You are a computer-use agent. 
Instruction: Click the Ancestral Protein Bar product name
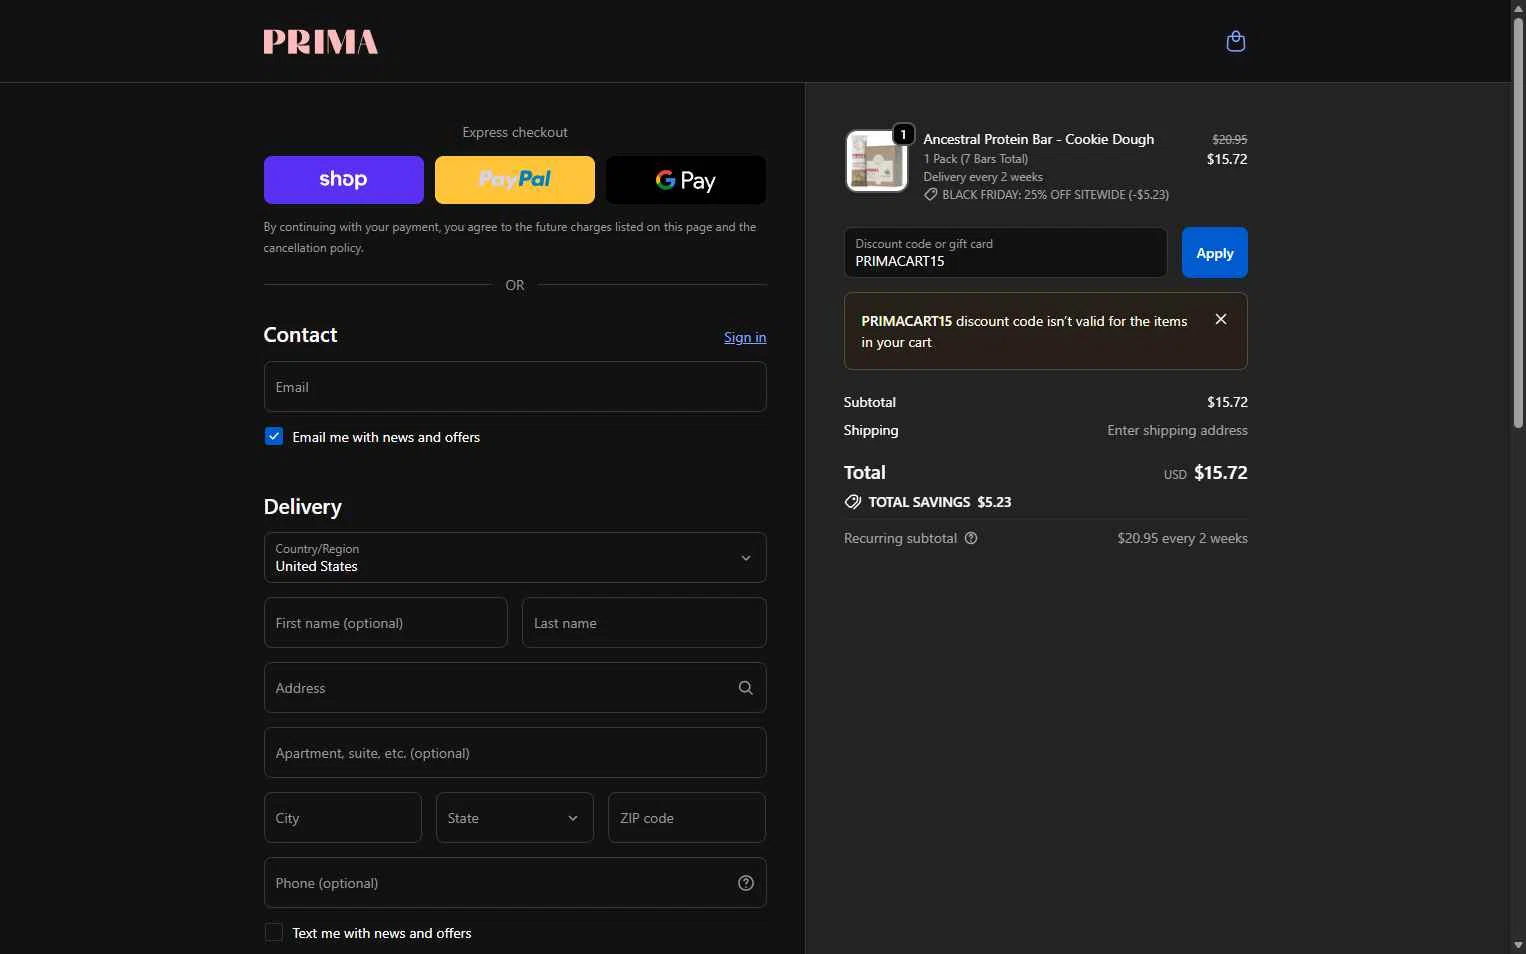coord(1038,139)
